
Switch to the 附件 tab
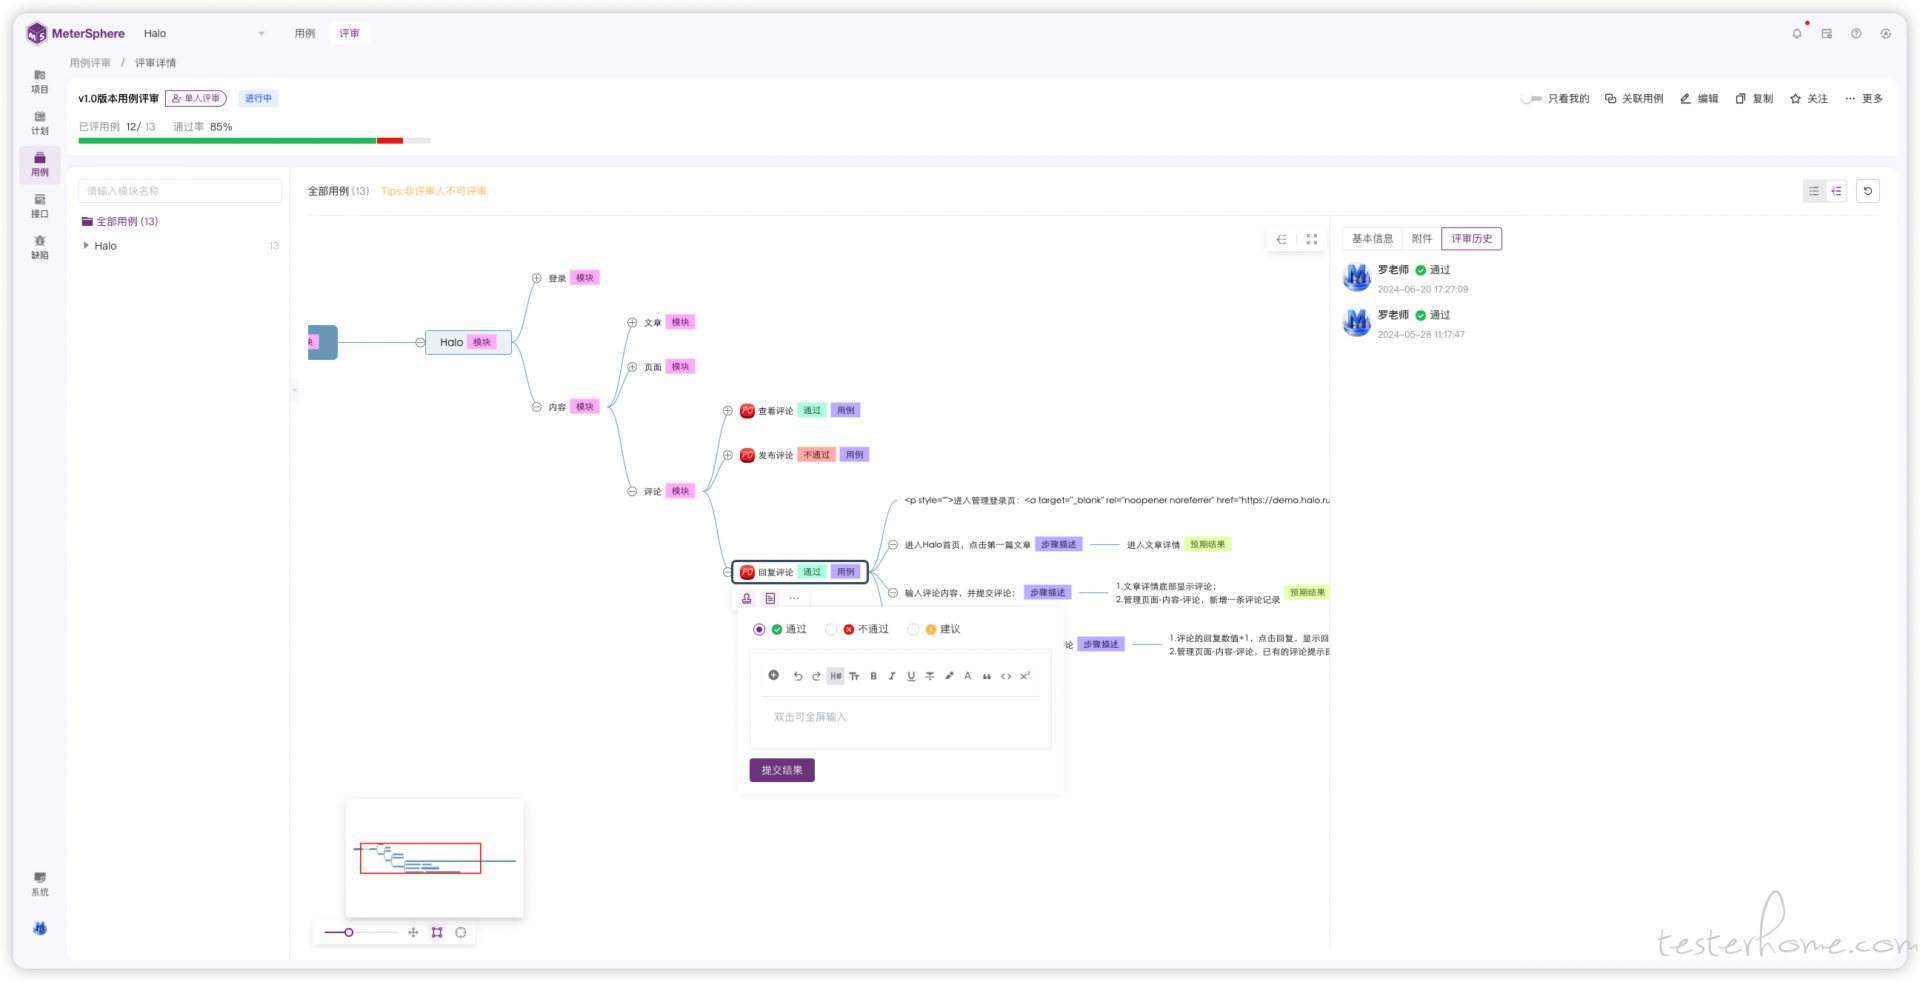[1422, 239]
